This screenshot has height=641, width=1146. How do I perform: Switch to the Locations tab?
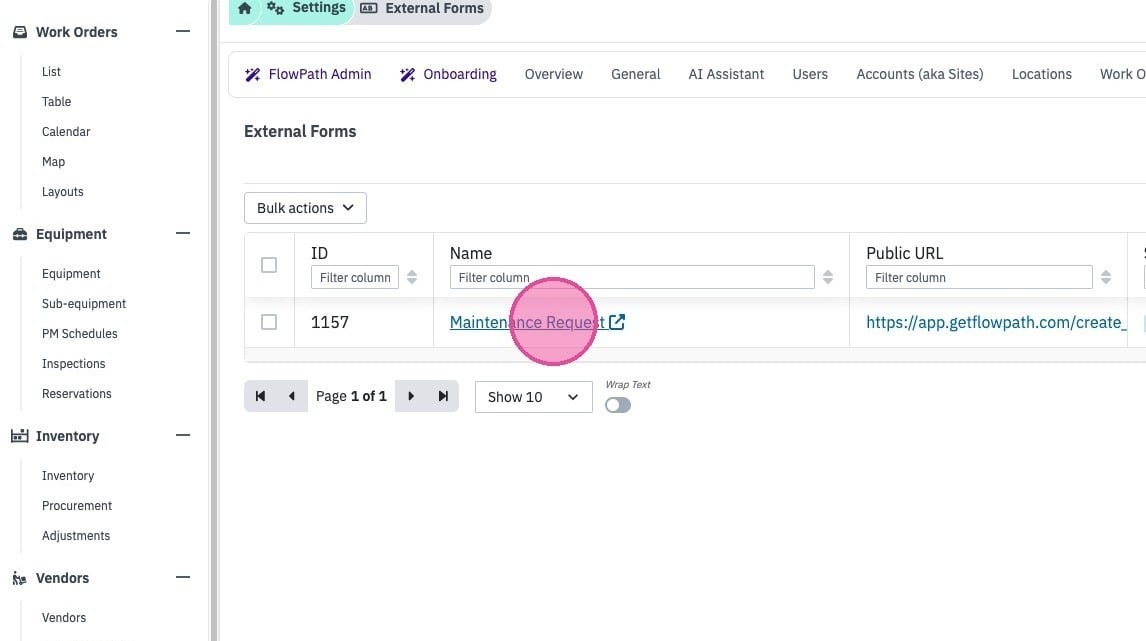click(1041, 75)
